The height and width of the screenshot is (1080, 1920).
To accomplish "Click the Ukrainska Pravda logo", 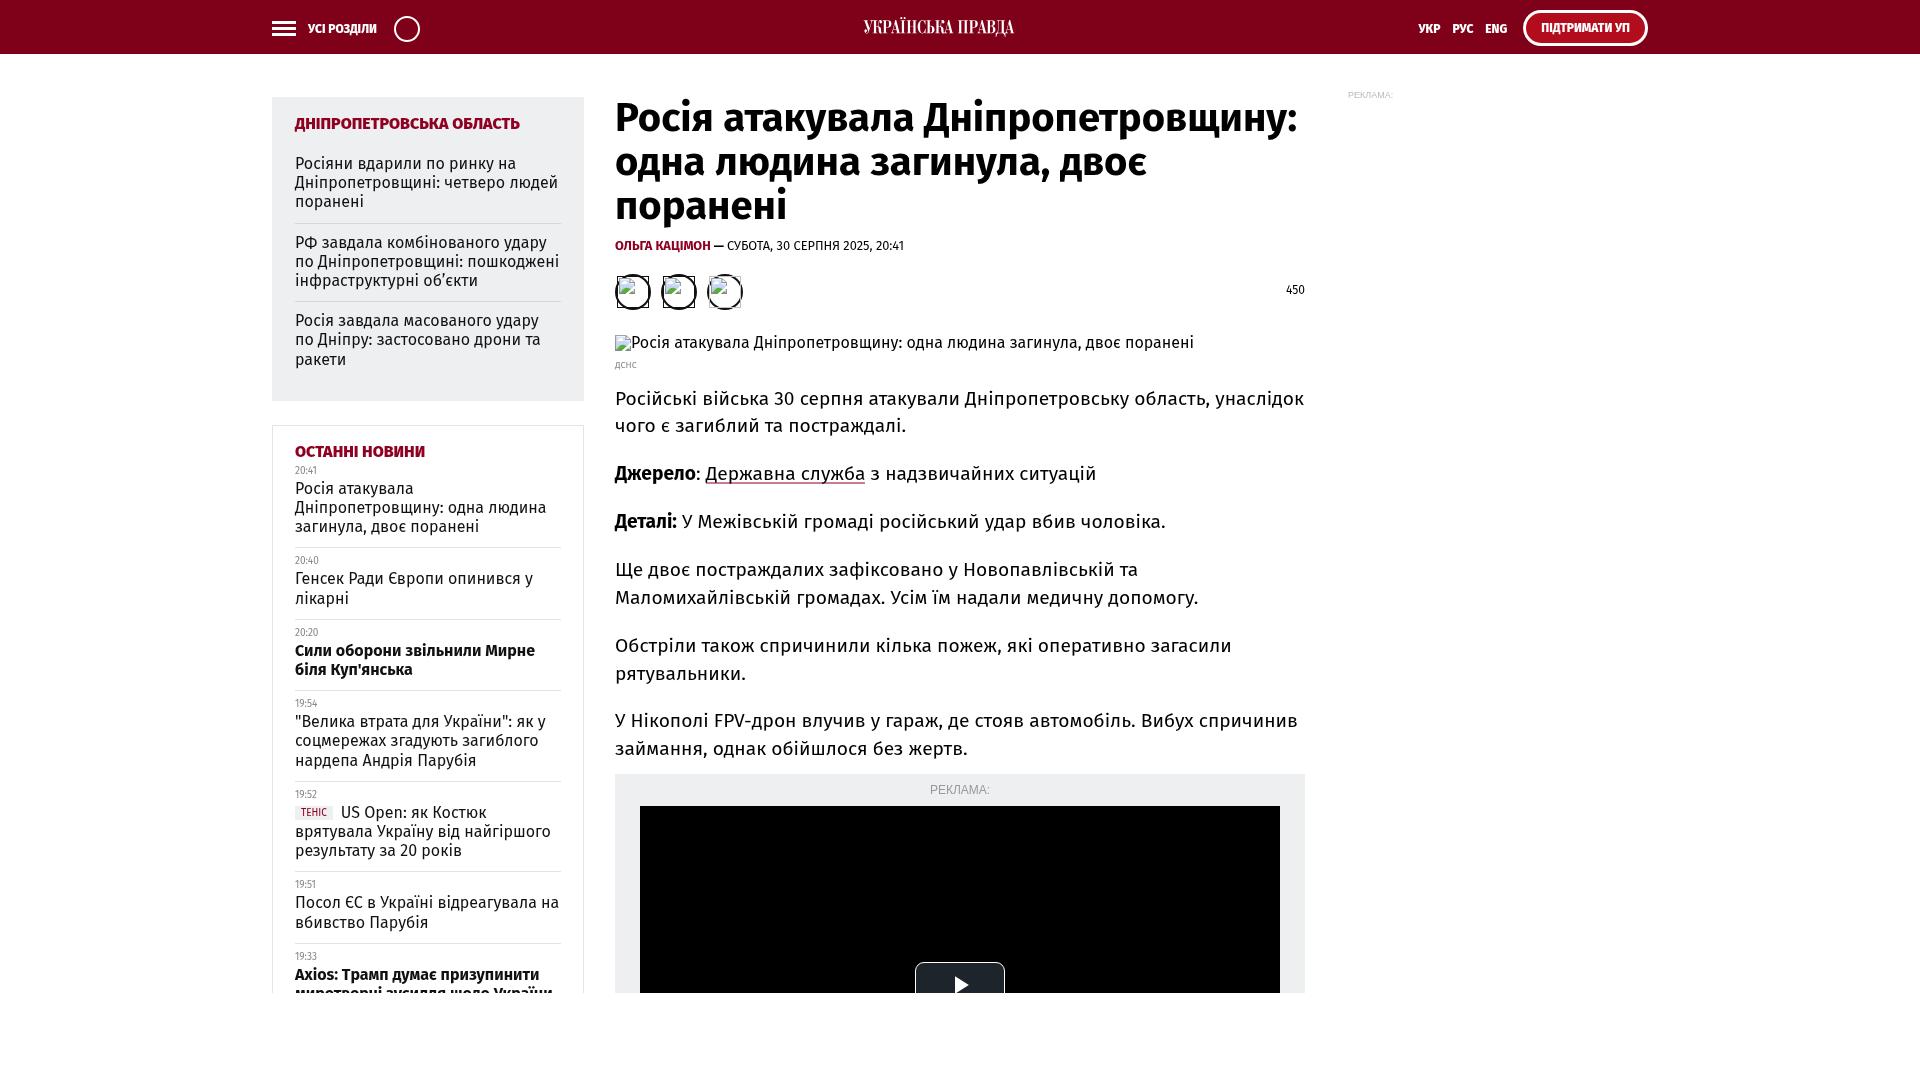I will tap(936, 26).
